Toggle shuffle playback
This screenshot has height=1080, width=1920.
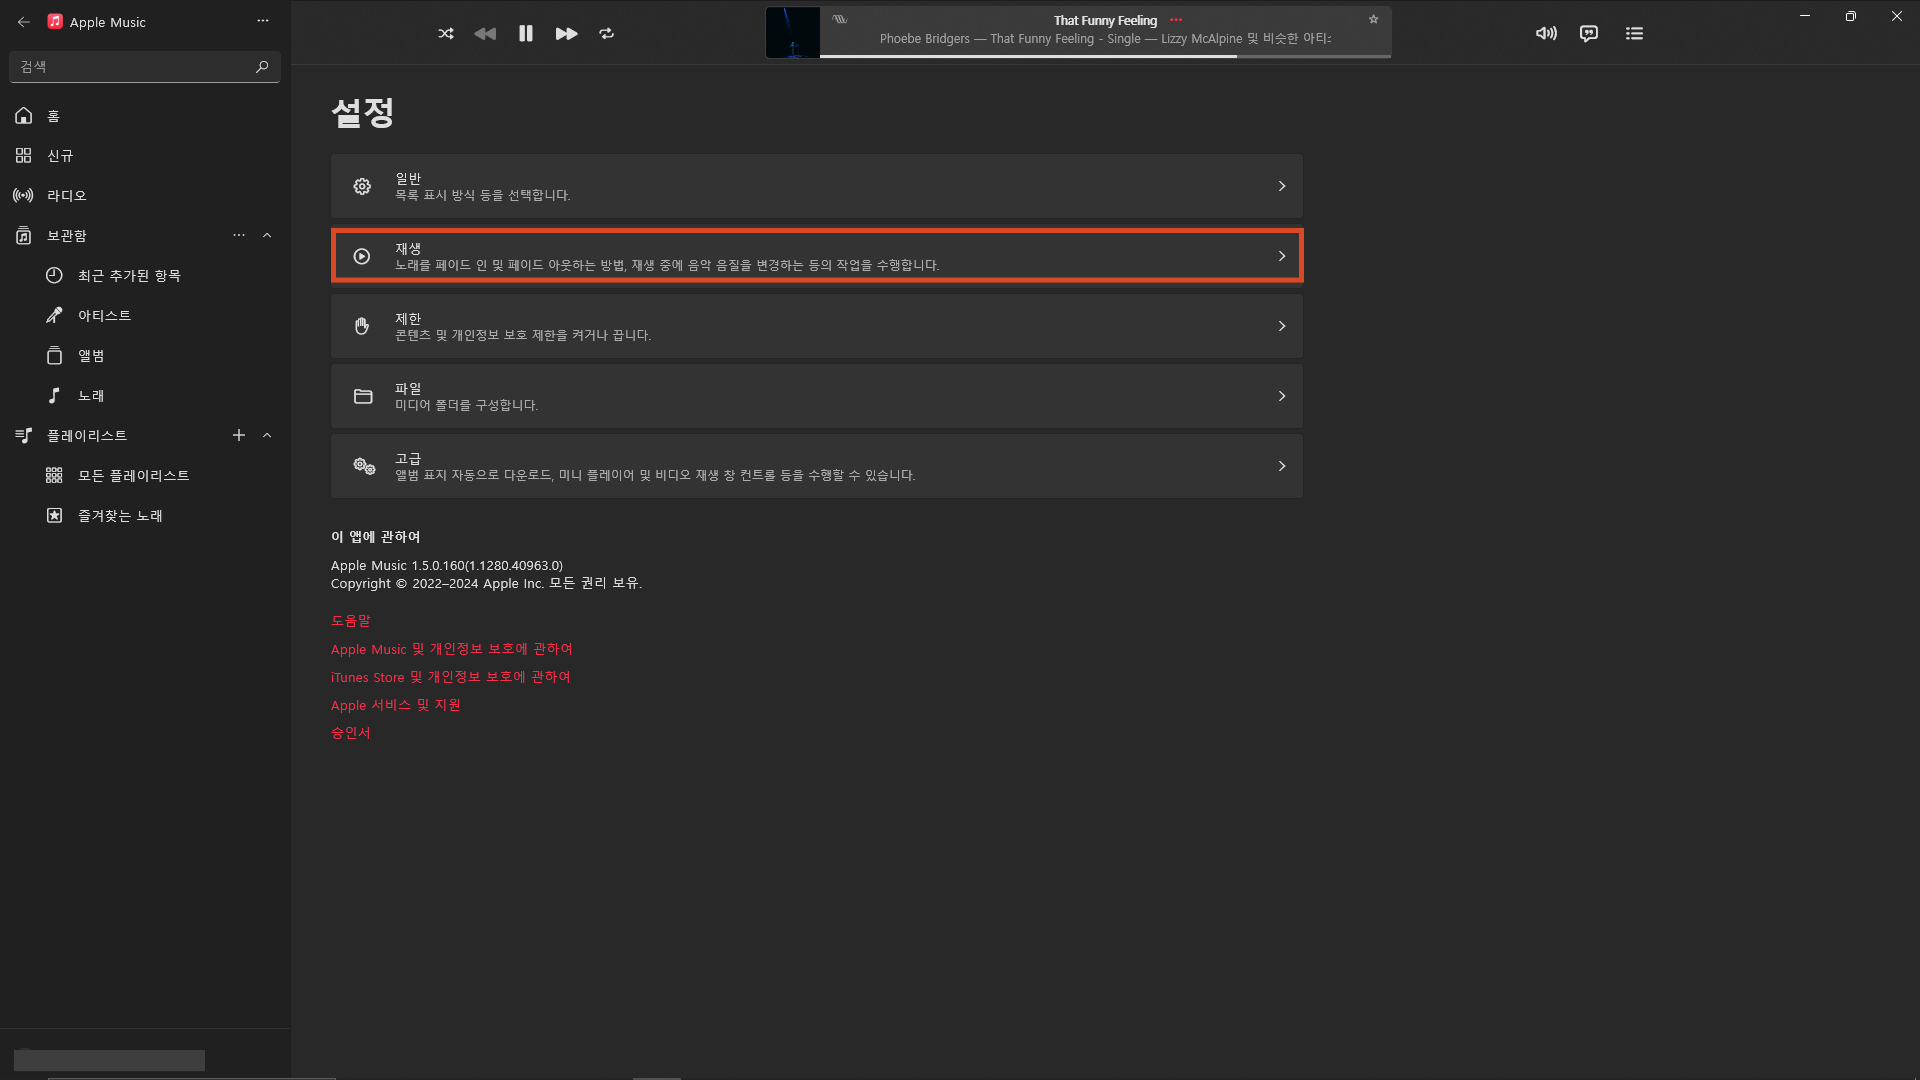446,33
